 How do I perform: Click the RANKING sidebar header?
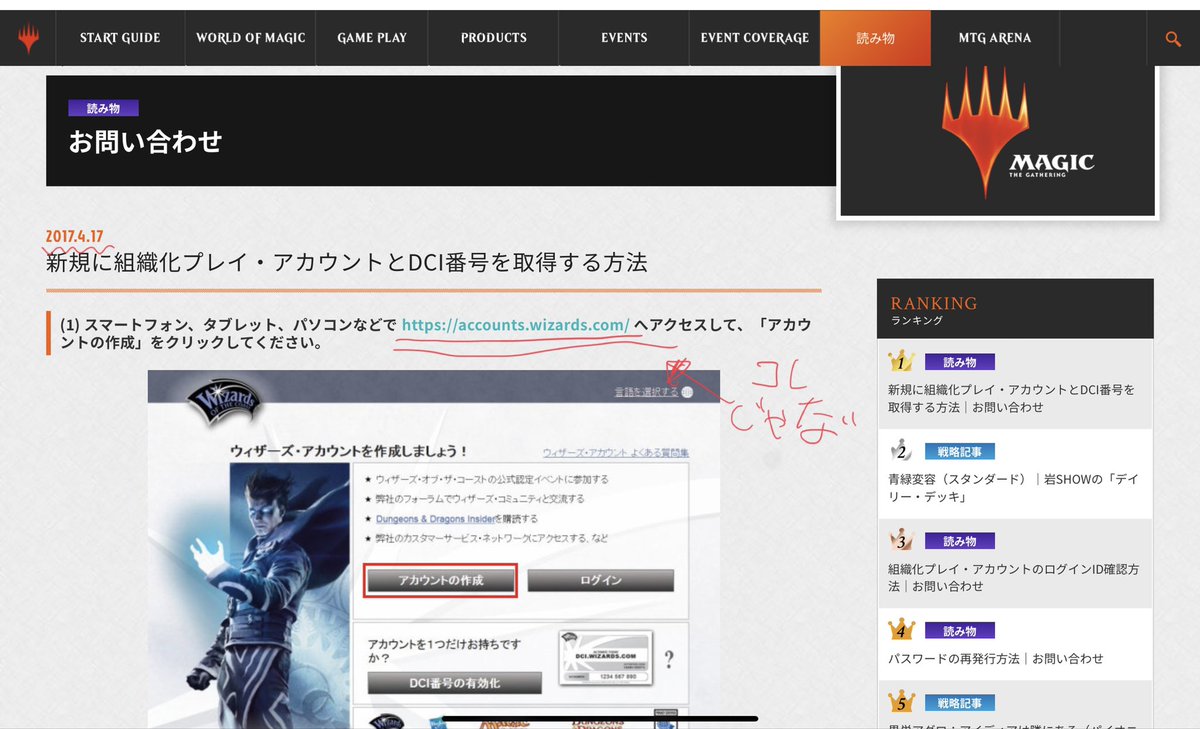(1014, 309)
